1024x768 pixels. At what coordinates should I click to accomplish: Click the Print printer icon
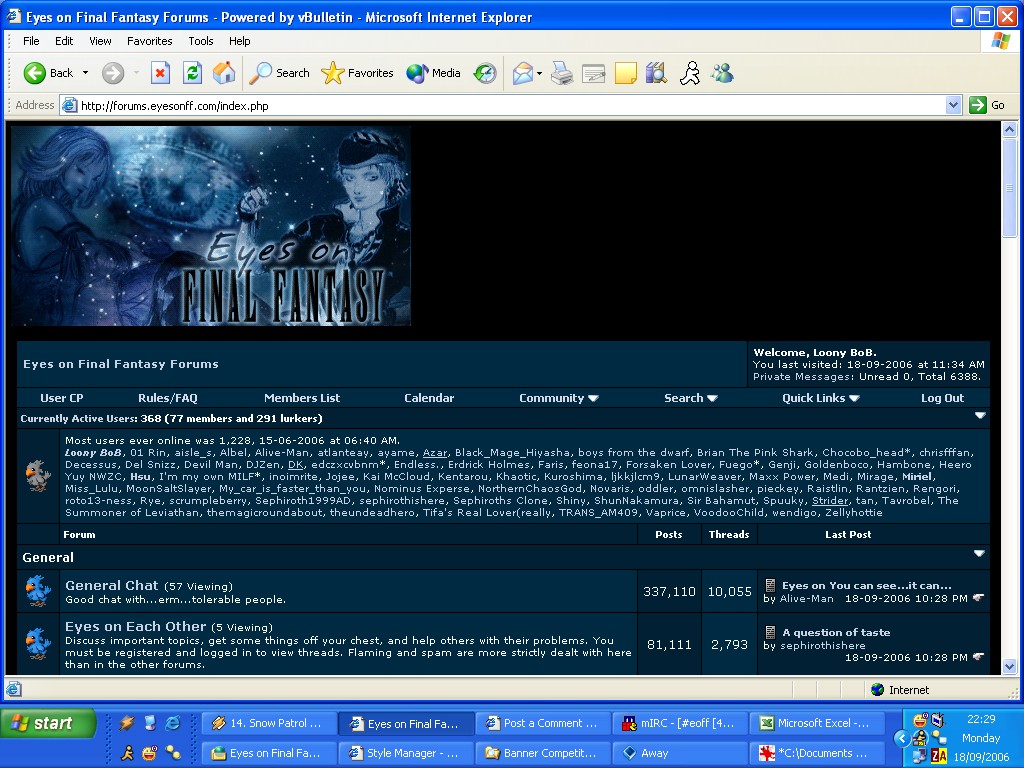pyautogui.click(x=562, y=73)
